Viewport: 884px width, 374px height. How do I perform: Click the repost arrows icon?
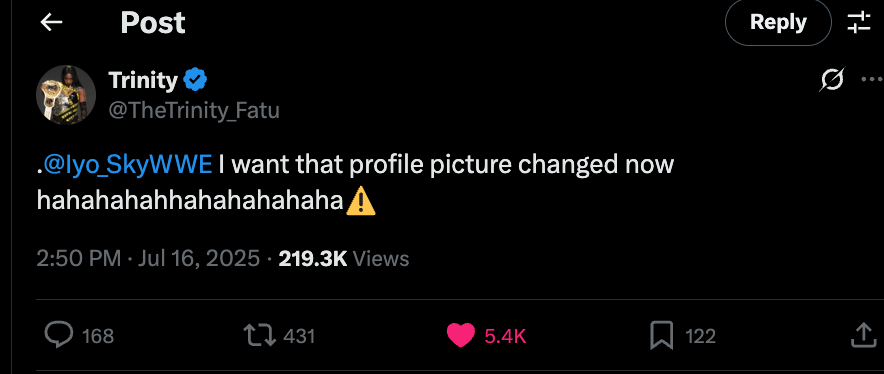point(259,336)
